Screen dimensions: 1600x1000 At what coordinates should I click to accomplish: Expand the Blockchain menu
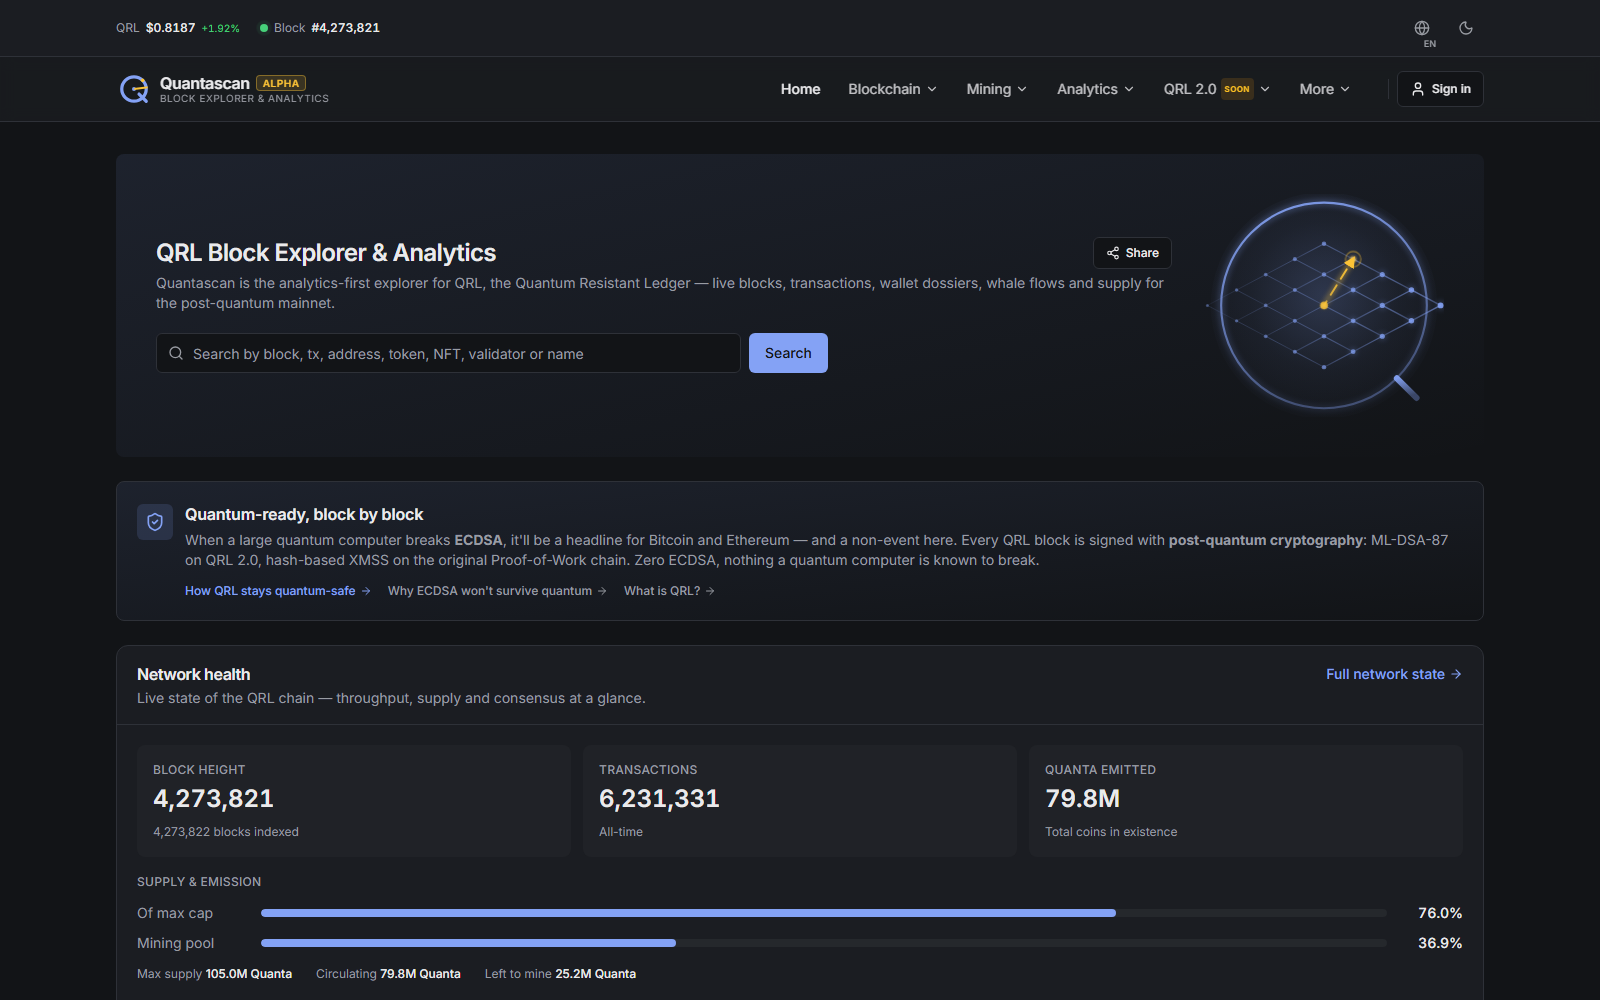(892, 89)
